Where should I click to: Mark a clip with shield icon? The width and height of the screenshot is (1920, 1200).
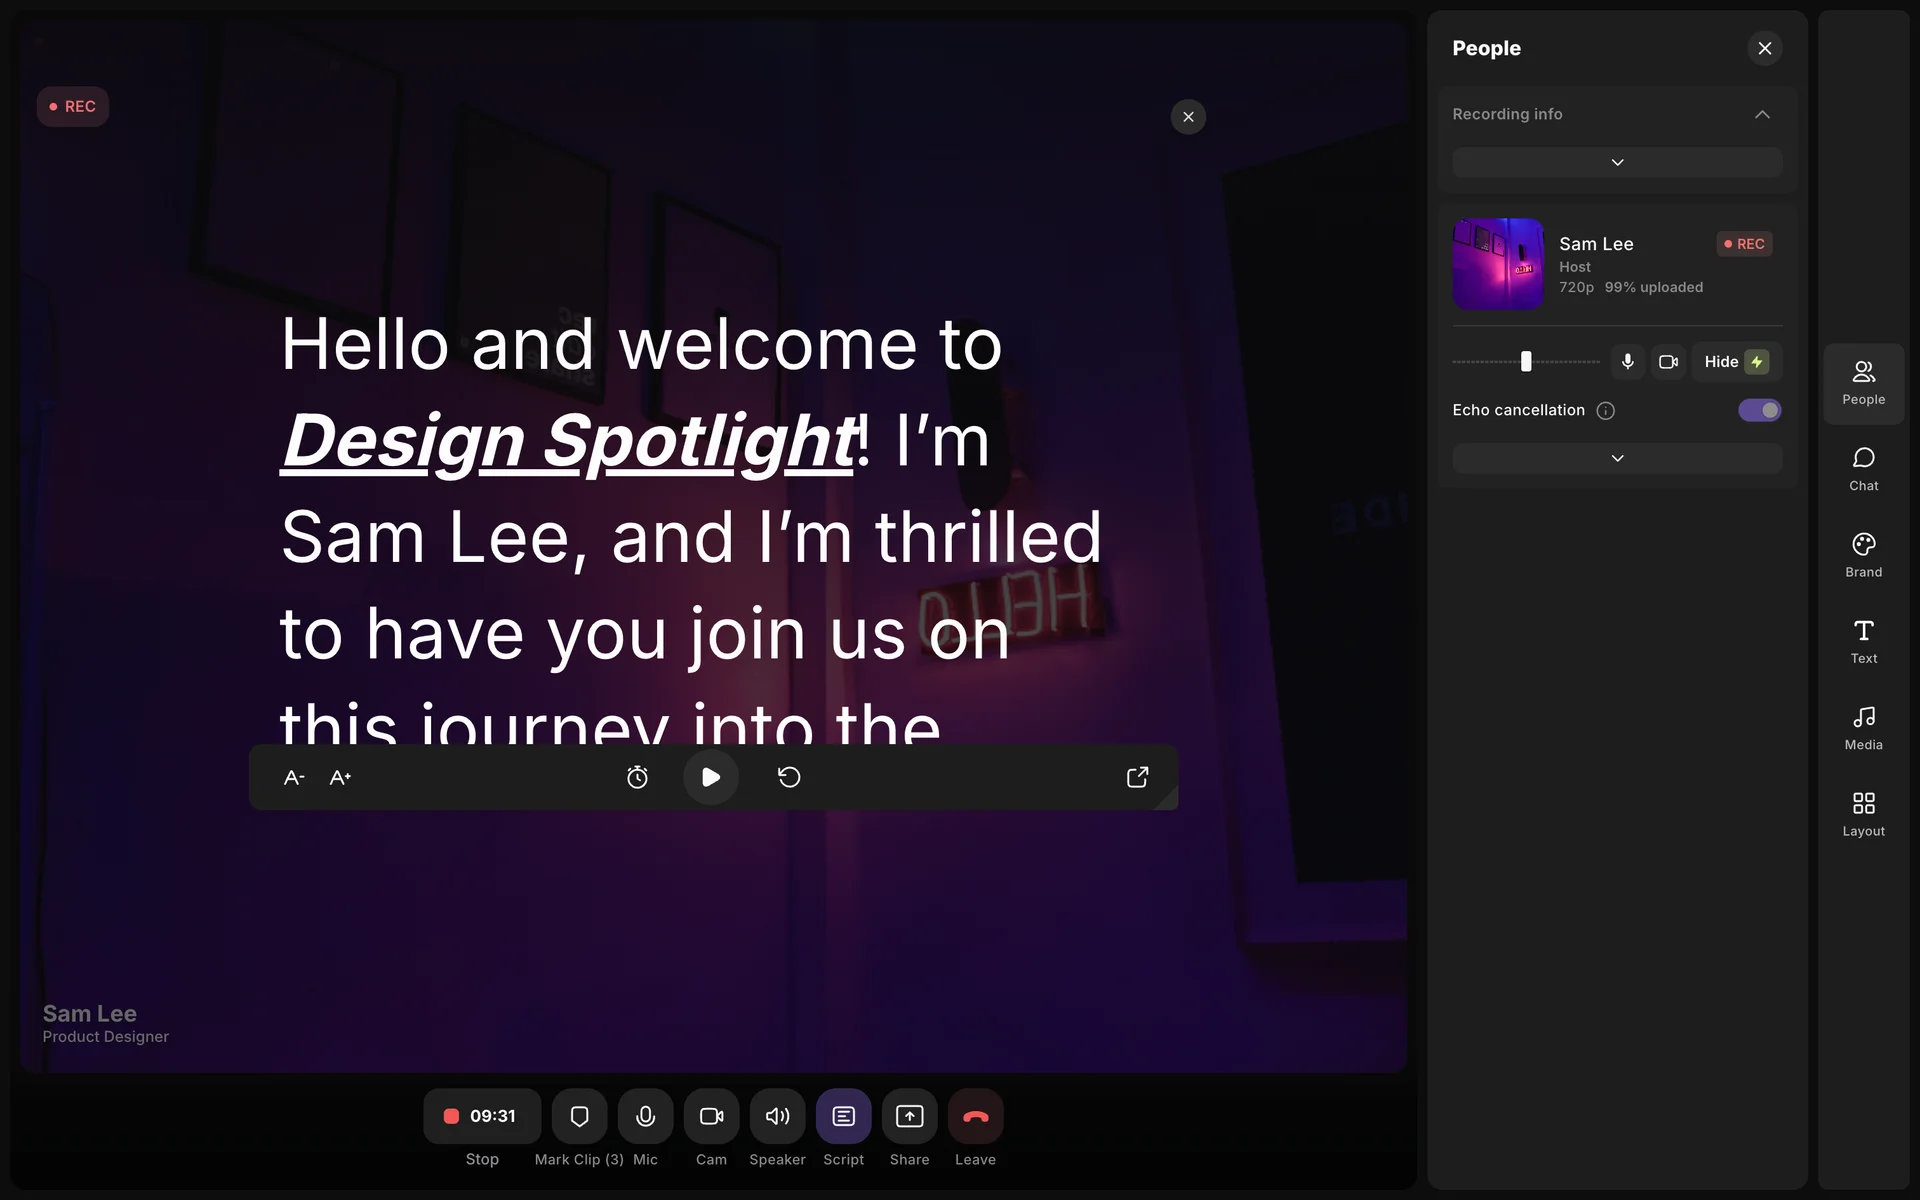tap(579, 1116)
